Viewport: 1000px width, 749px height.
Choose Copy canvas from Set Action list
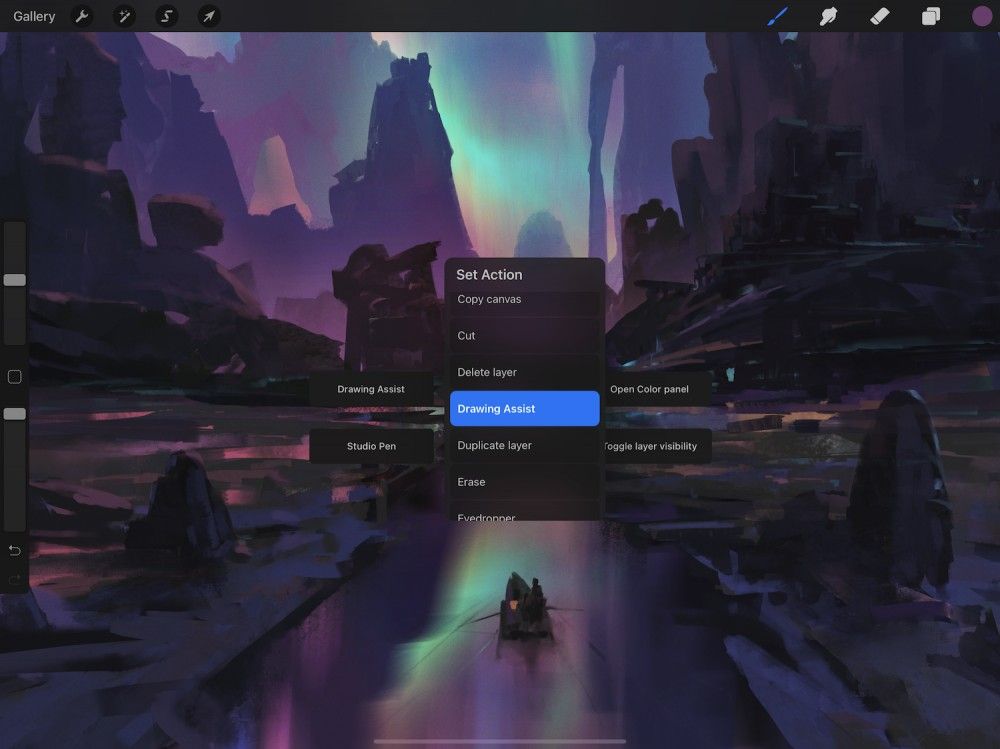coord(524,299)
